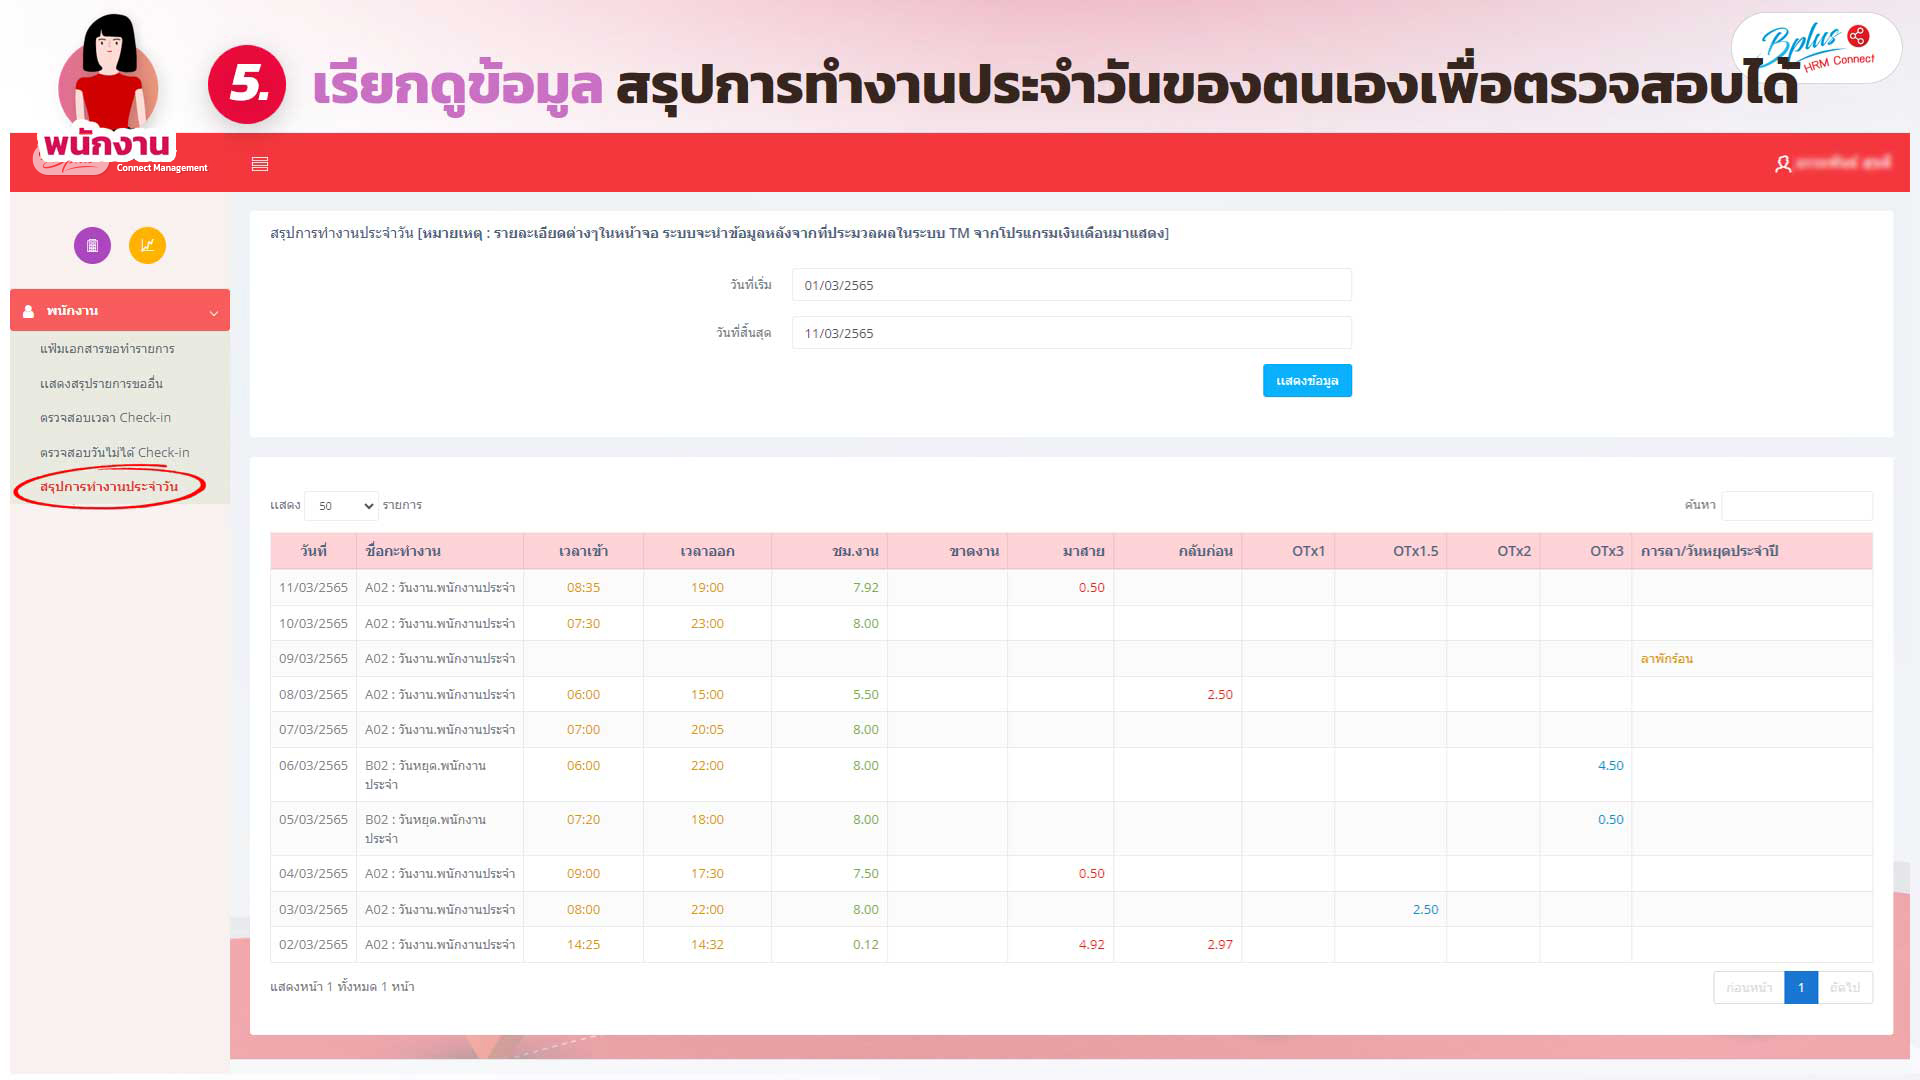The image size is (1920, 1080).
Task: Select สรุปการทำงานประจำวัน menu item
Action: (109, 487)
